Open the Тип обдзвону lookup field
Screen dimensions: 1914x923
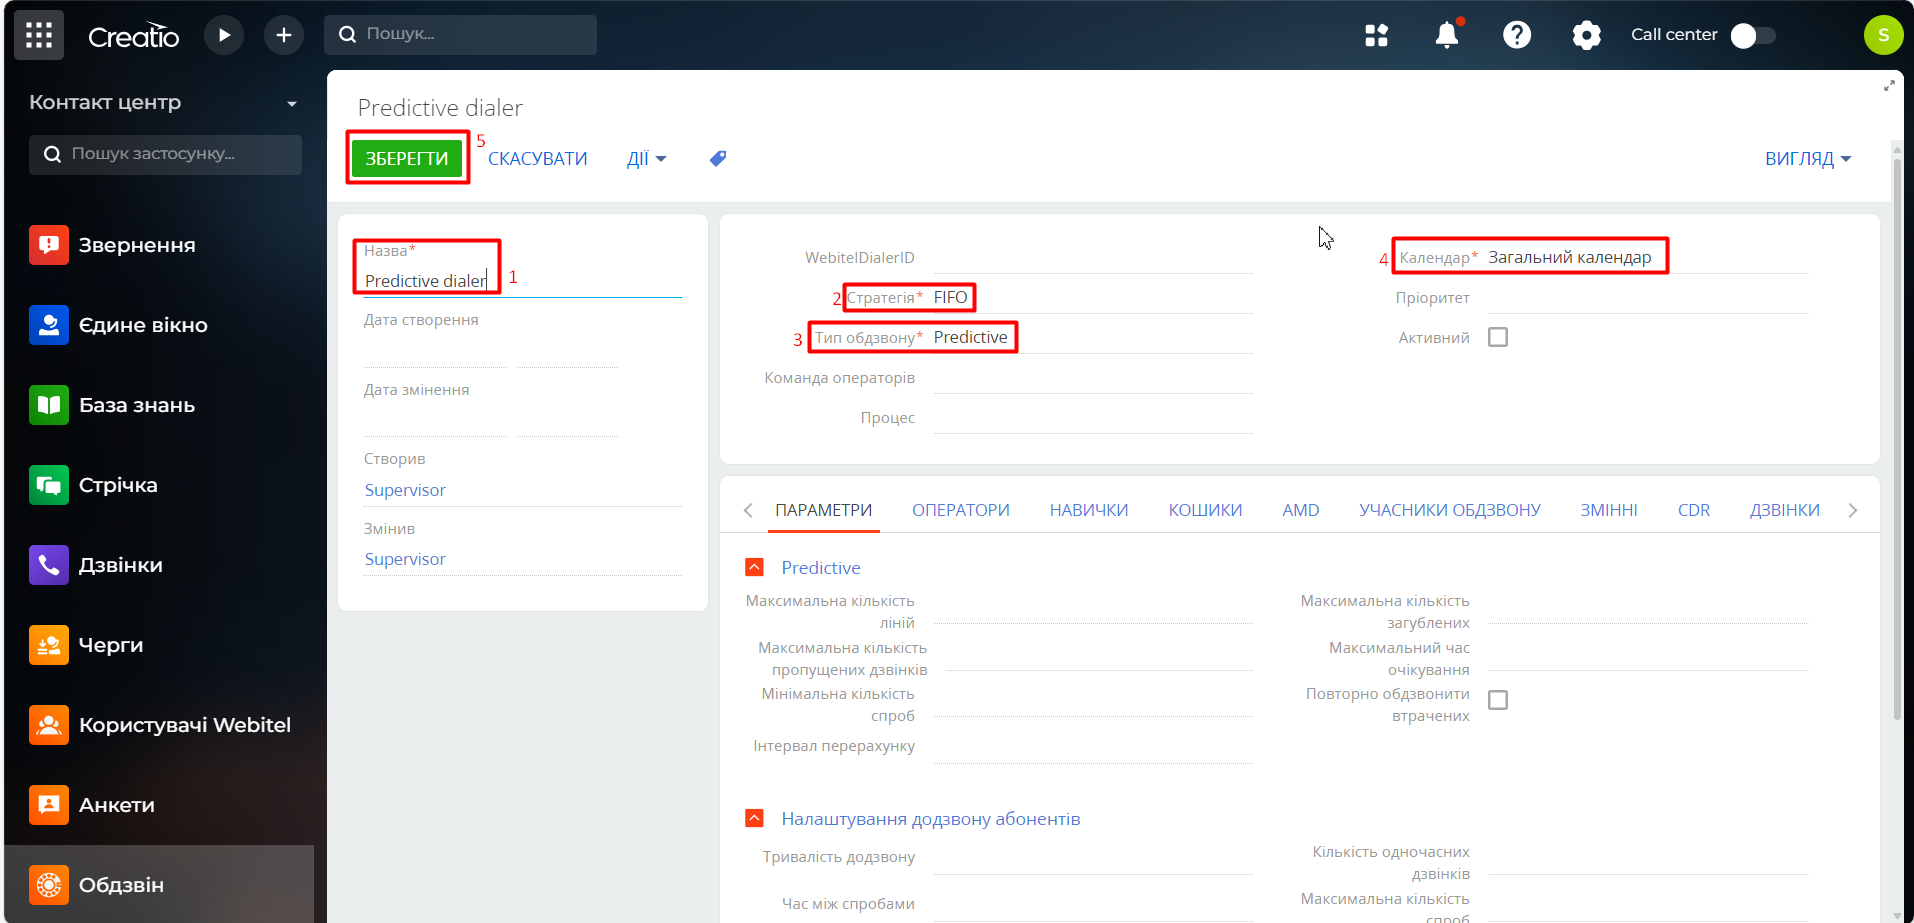1092,337
